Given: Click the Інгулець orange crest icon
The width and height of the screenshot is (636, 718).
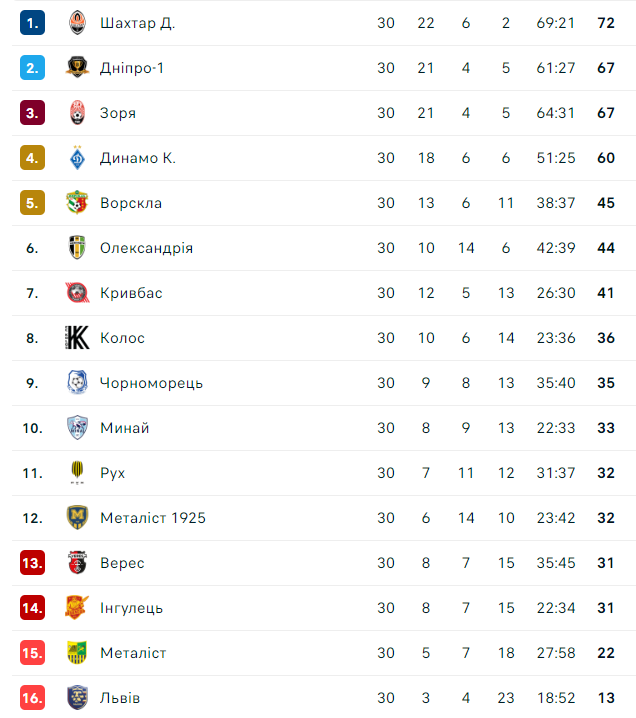Looking at the screenshot, I should pos(77,608).
